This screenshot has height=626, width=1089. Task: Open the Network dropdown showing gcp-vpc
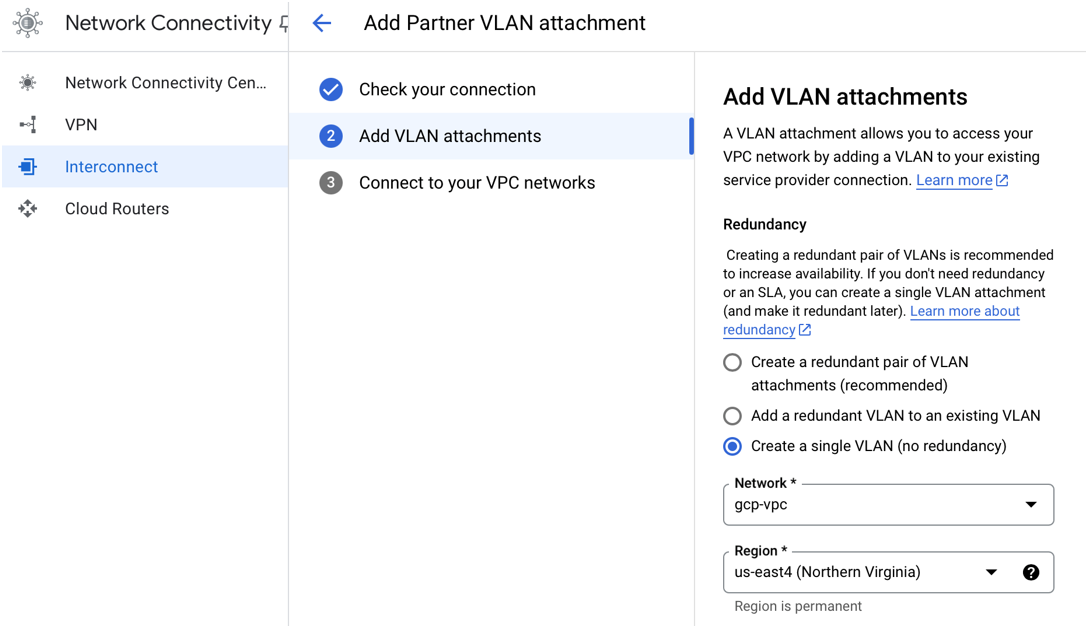pos(888,505)
